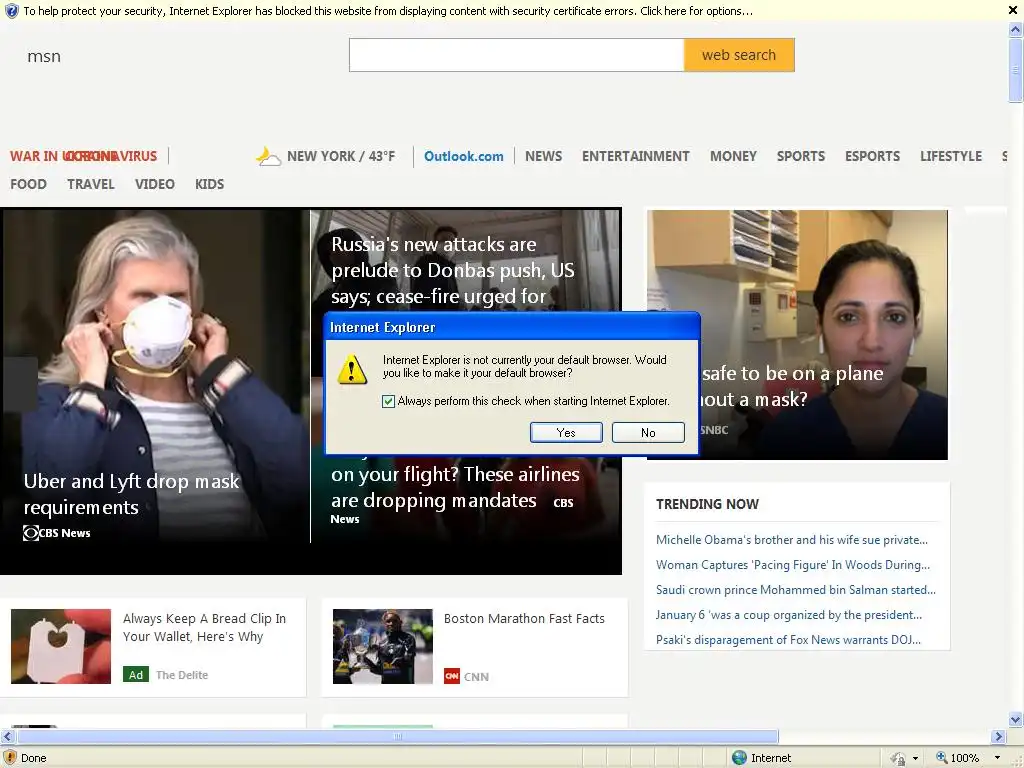
Task: Open the privacy icon dropdown arrow
Action: coord(915,758)
